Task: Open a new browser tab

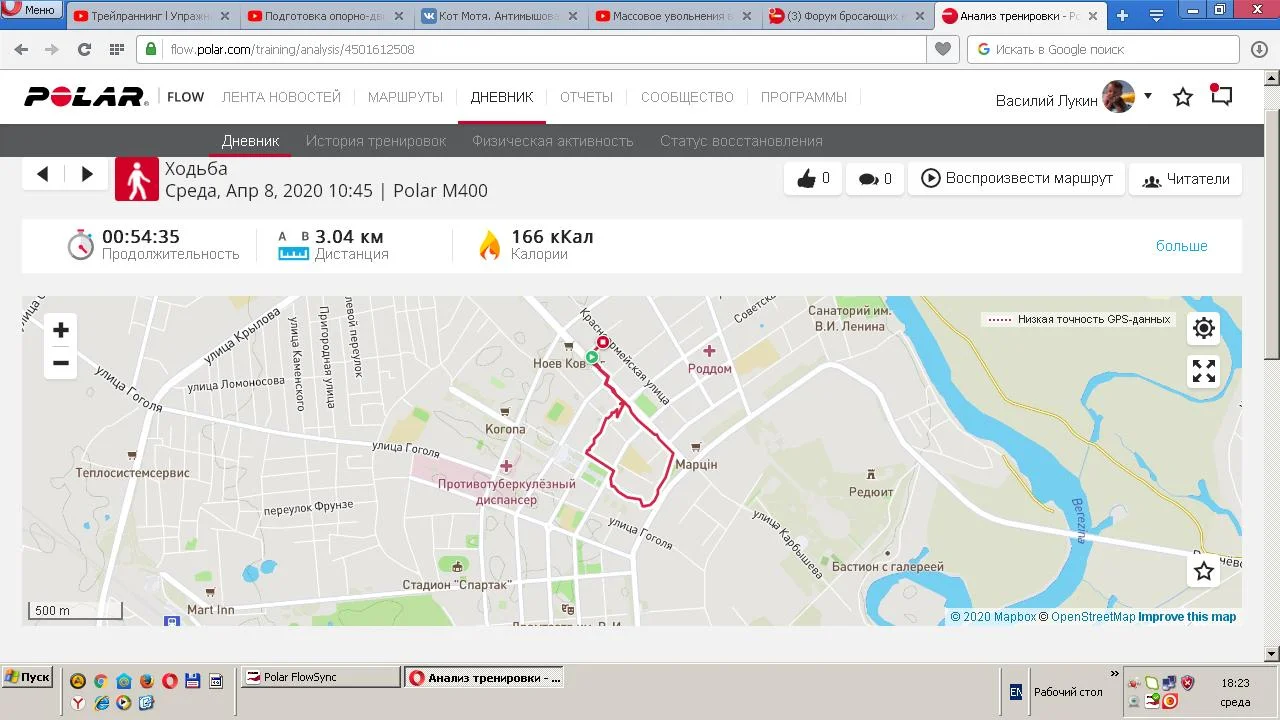Action: point(1123,16)
